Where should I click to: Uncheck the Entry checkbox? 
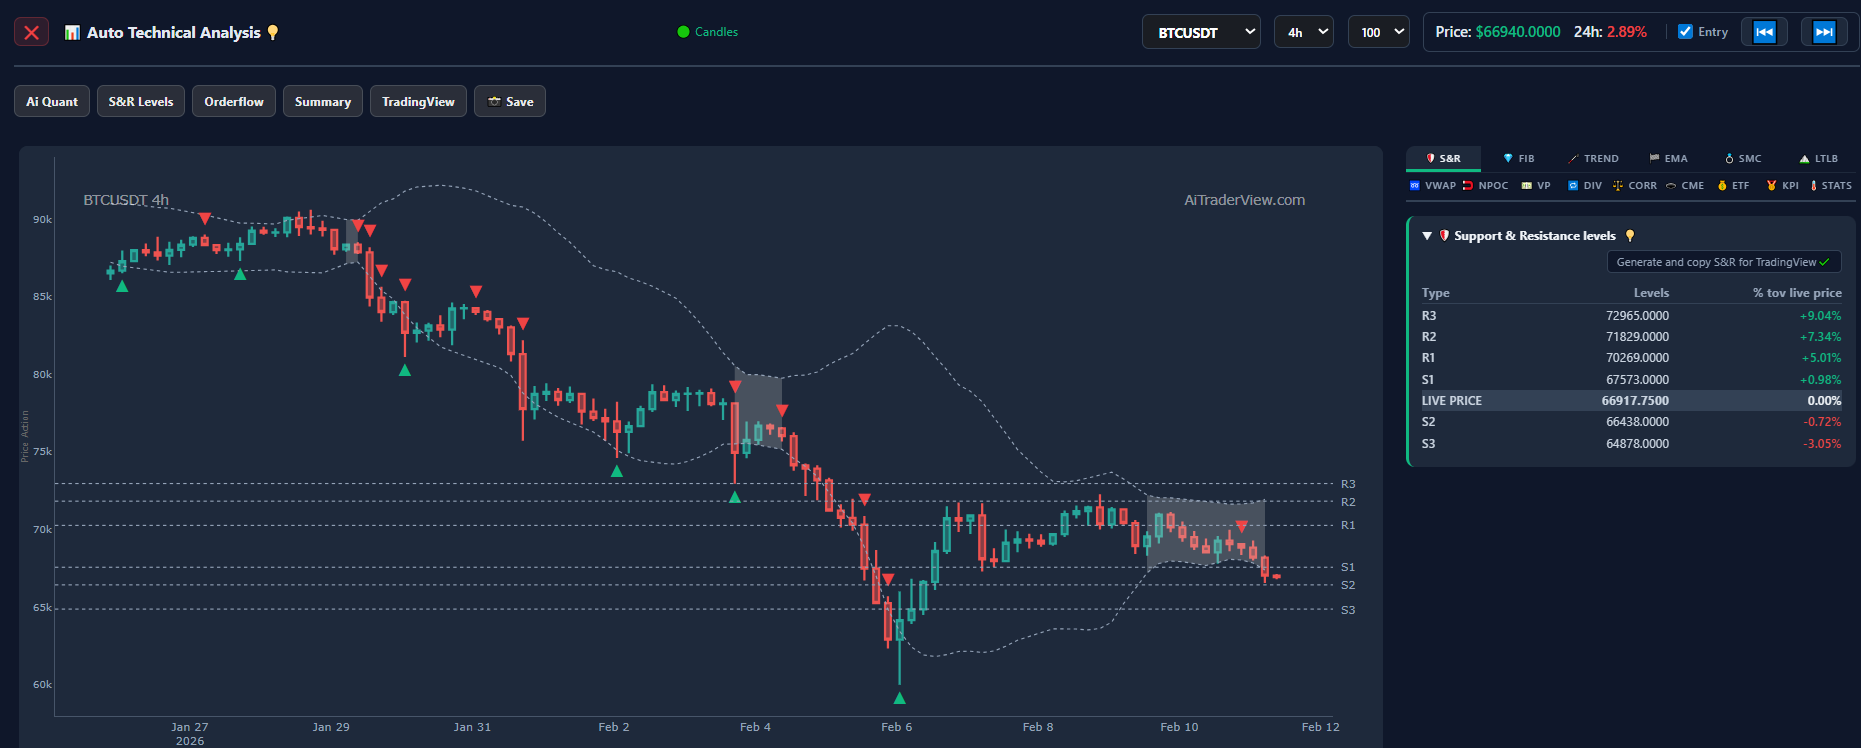[x=1685, y=32]
